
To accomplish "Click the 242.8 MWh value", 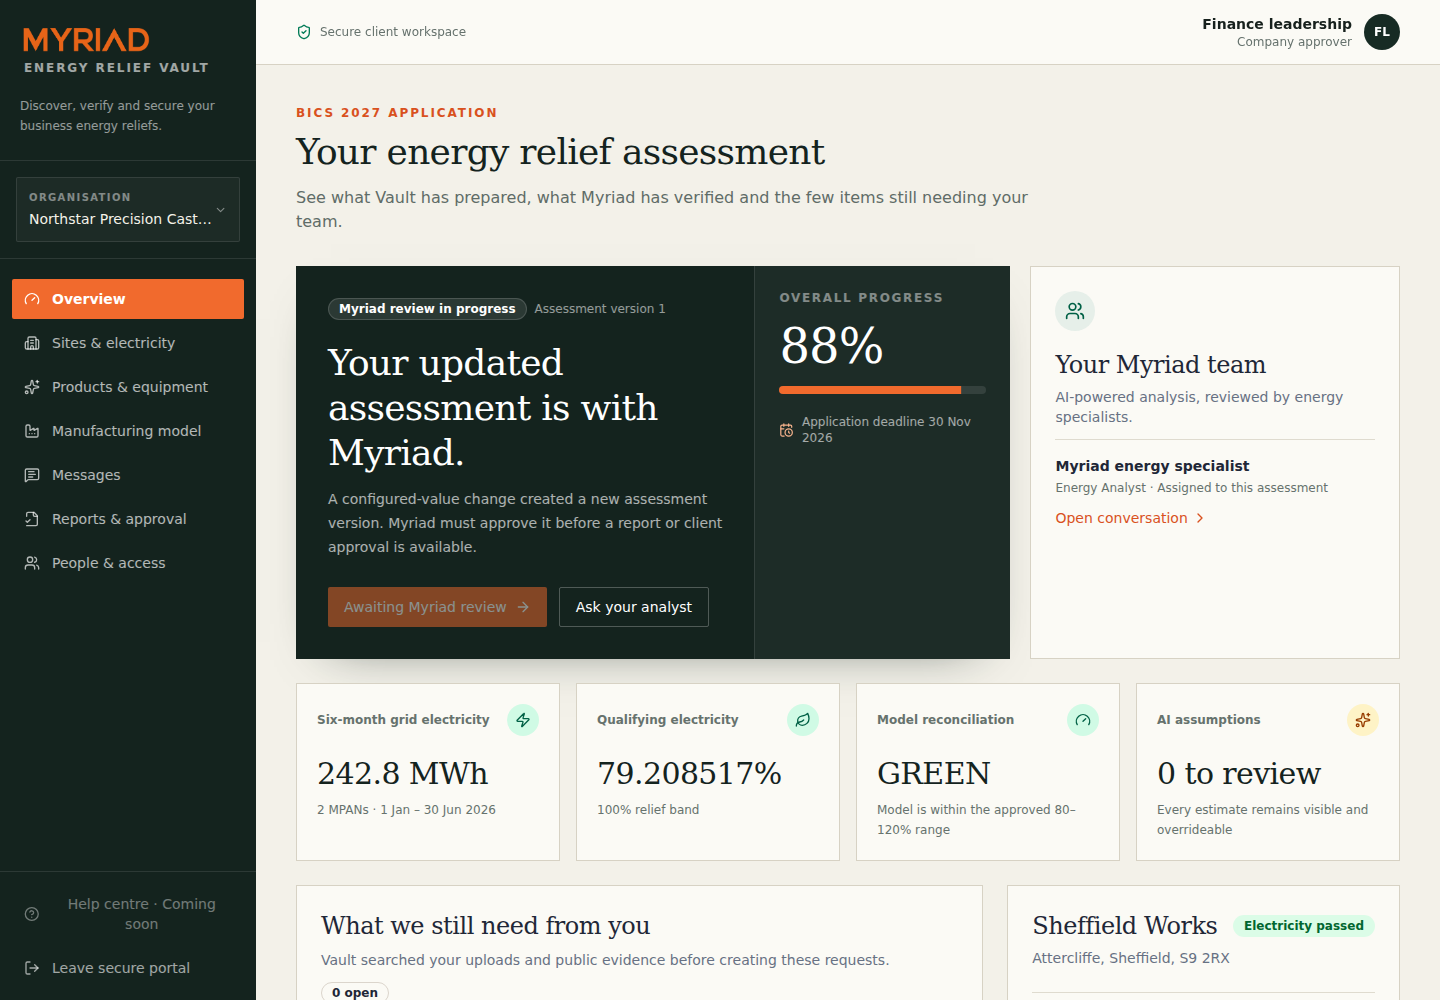I will point(402,773).
